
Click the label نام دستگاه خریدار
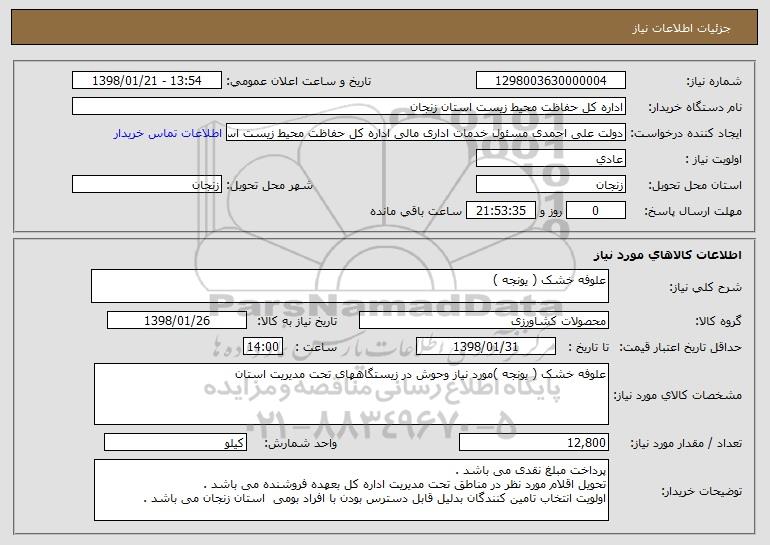(x=695, y=107)
